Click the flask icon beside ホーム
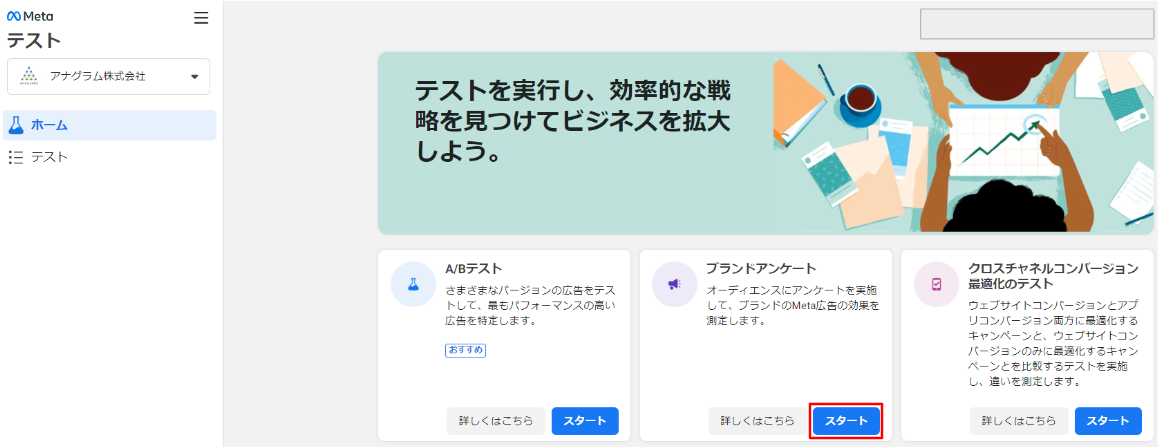Screen dimensions: 1160x447 point(15,125)
